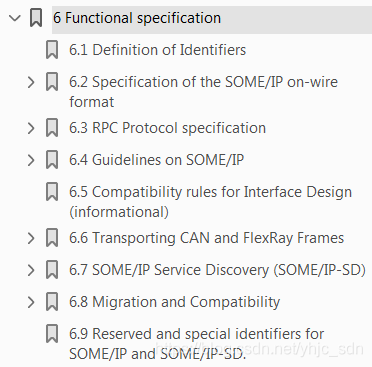
Task: Expand 6.6 Transporting CAN and FlexRay Frames
Action: point(31,238)
